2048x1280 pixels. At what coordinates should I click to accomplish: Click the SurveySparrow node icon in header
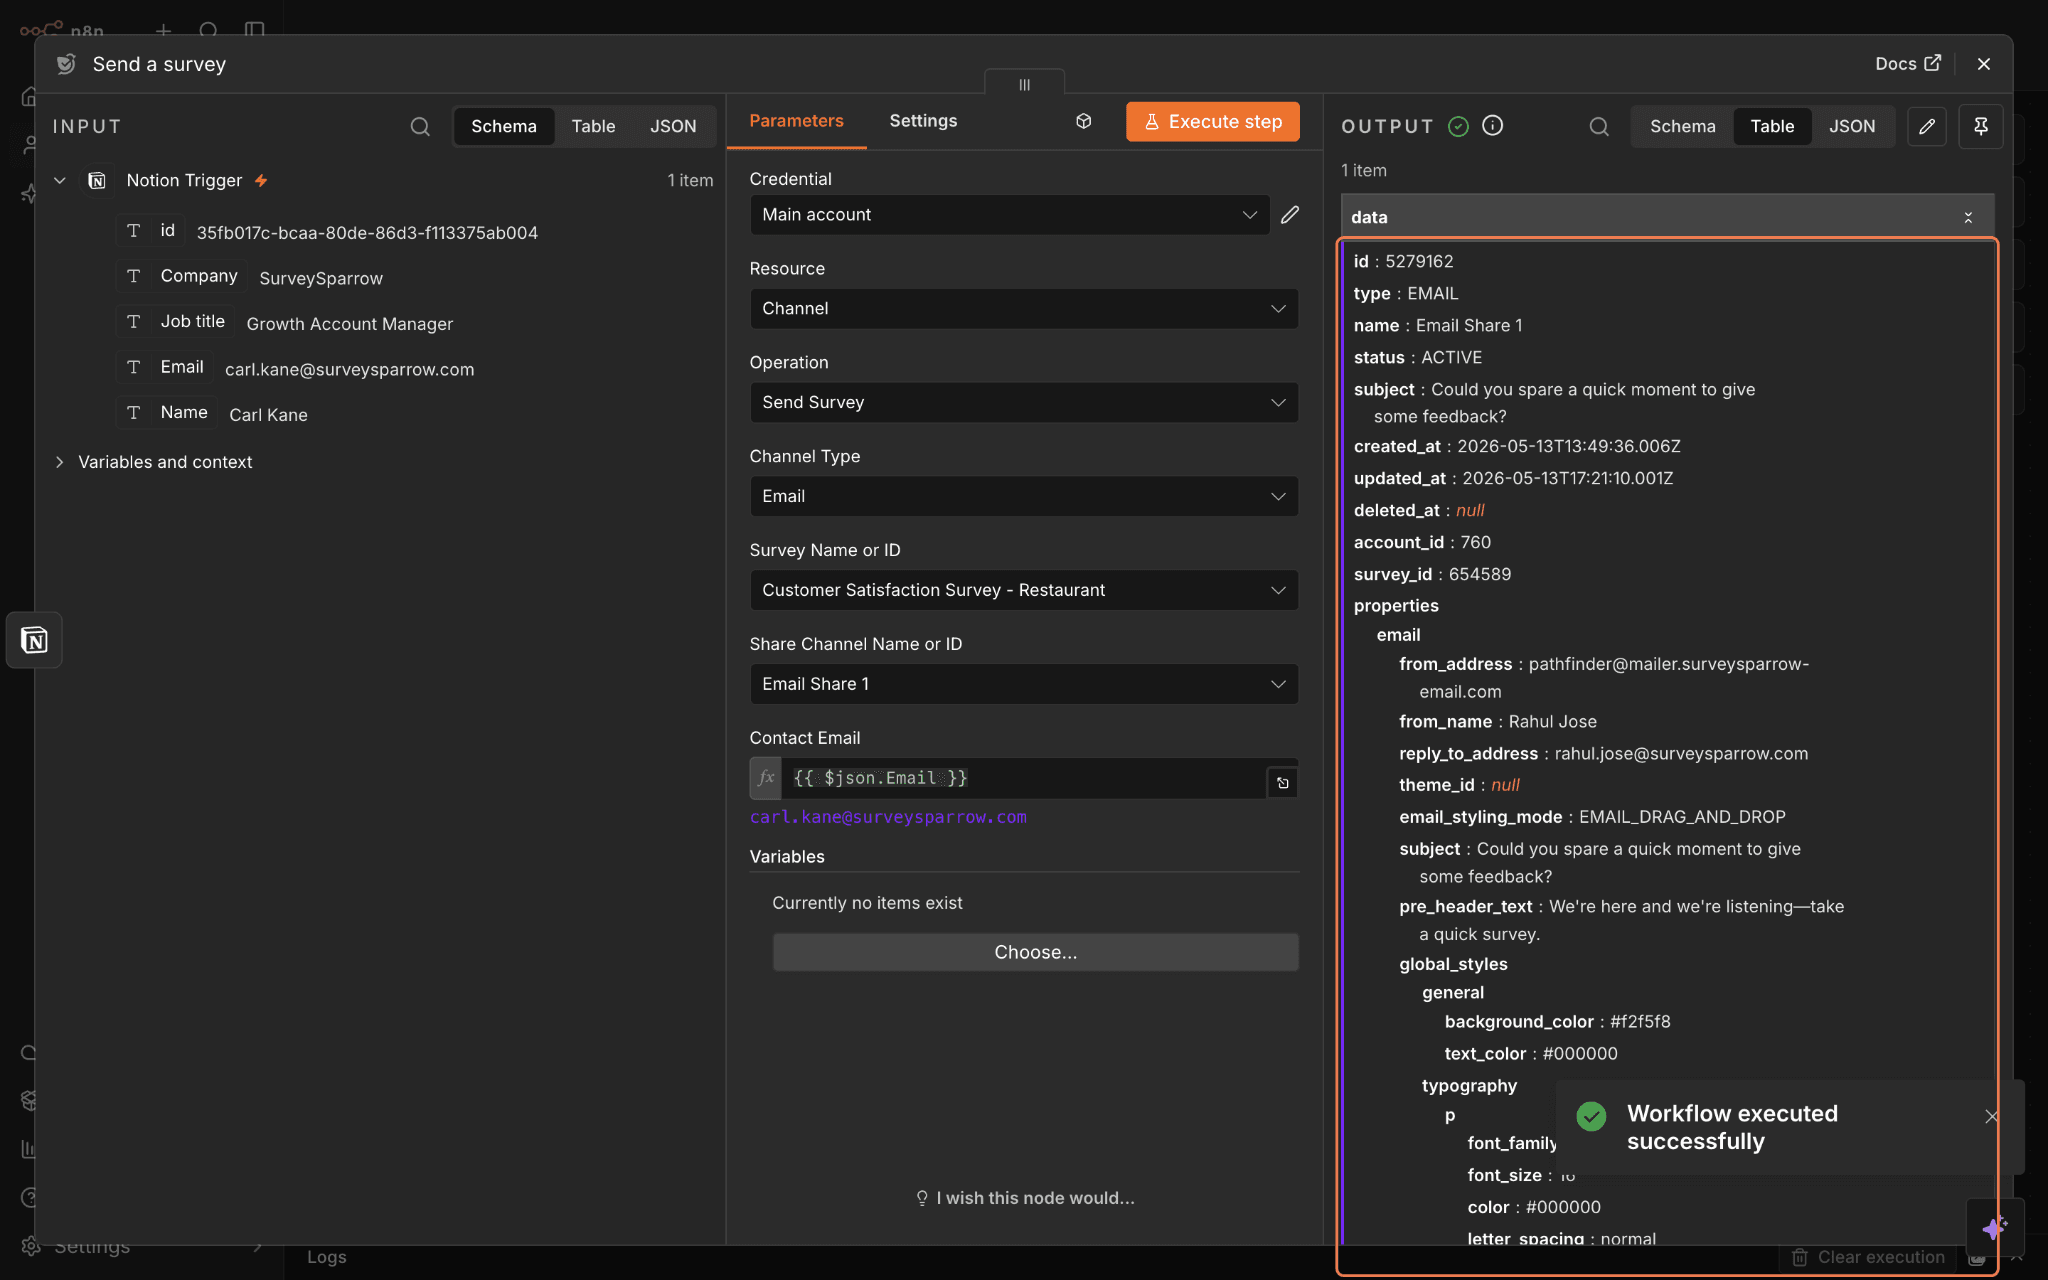tap(66, 64)
